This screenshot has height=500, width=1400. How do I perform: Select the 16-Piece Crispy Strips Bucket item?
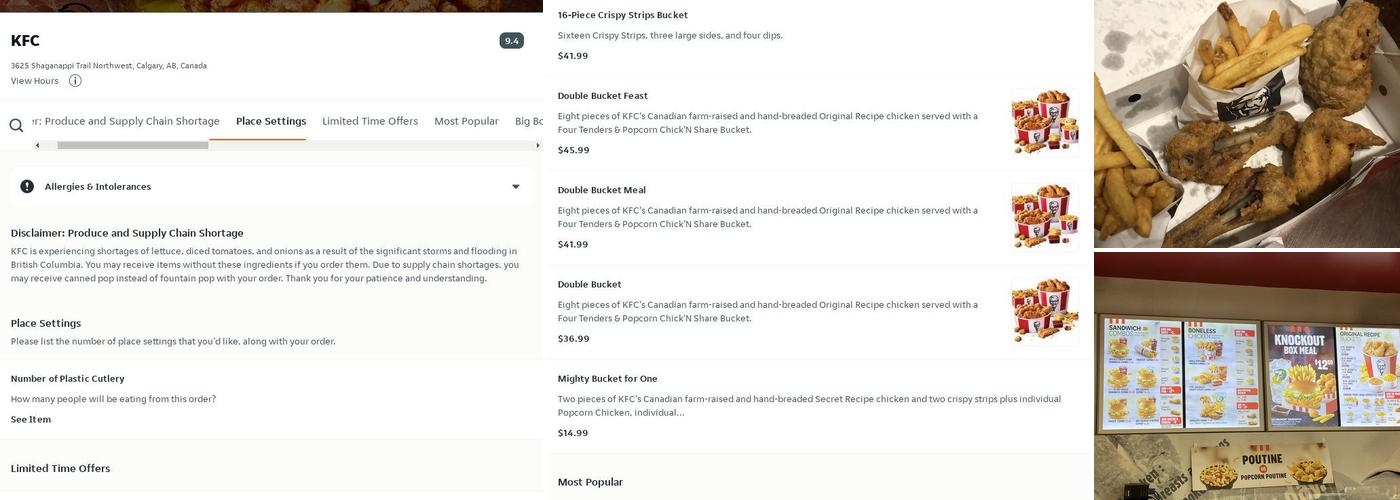622,16
